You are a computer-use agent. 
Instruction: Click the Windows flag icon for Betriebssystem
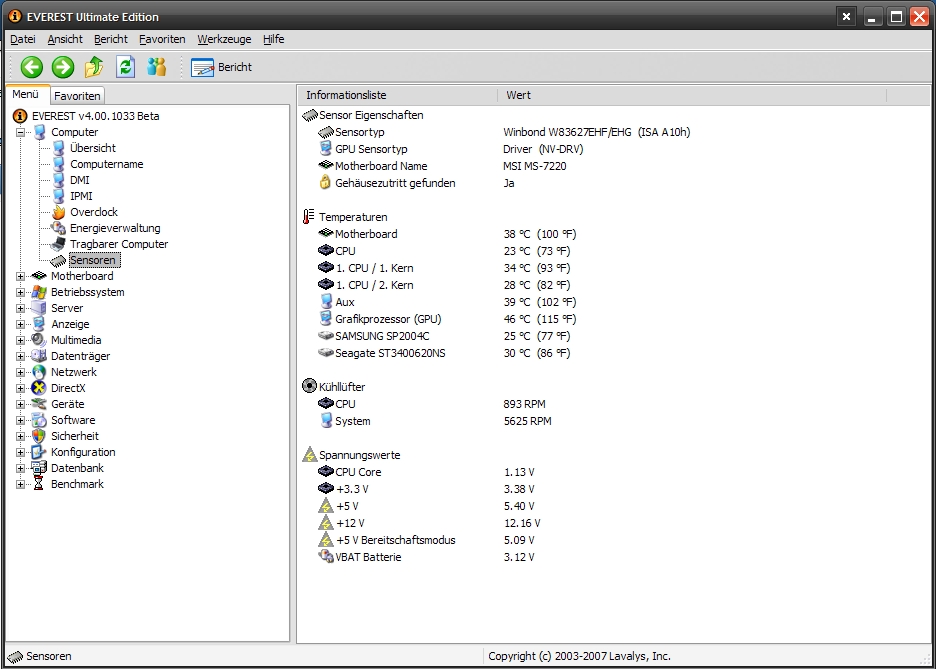tap(39, 292)
